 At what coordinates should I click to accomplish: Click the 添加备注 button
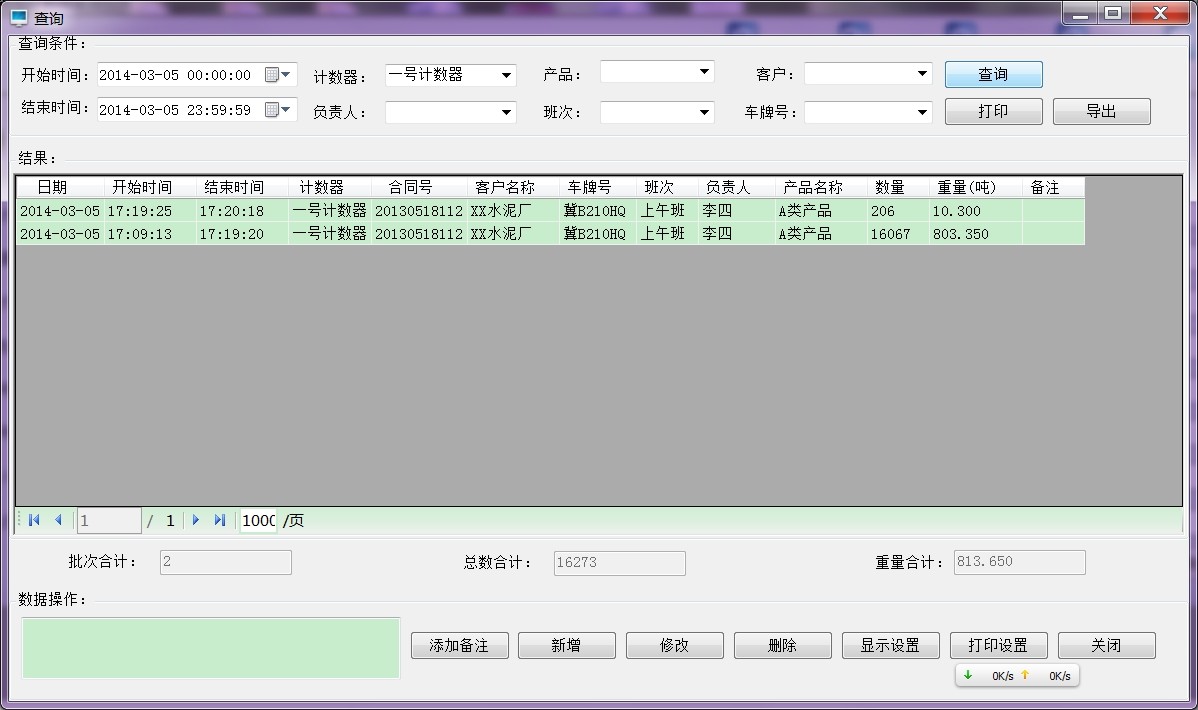[x=459, y=646]
